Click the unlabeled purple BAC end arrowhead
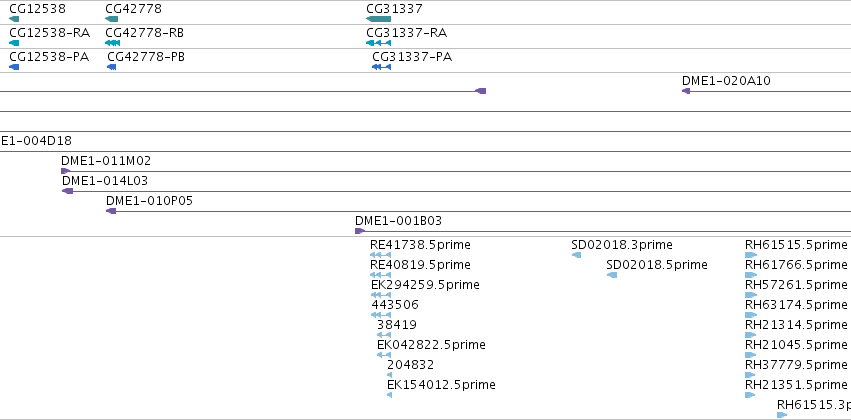Screen dimensions: 851x420 (x=481, y=91)
